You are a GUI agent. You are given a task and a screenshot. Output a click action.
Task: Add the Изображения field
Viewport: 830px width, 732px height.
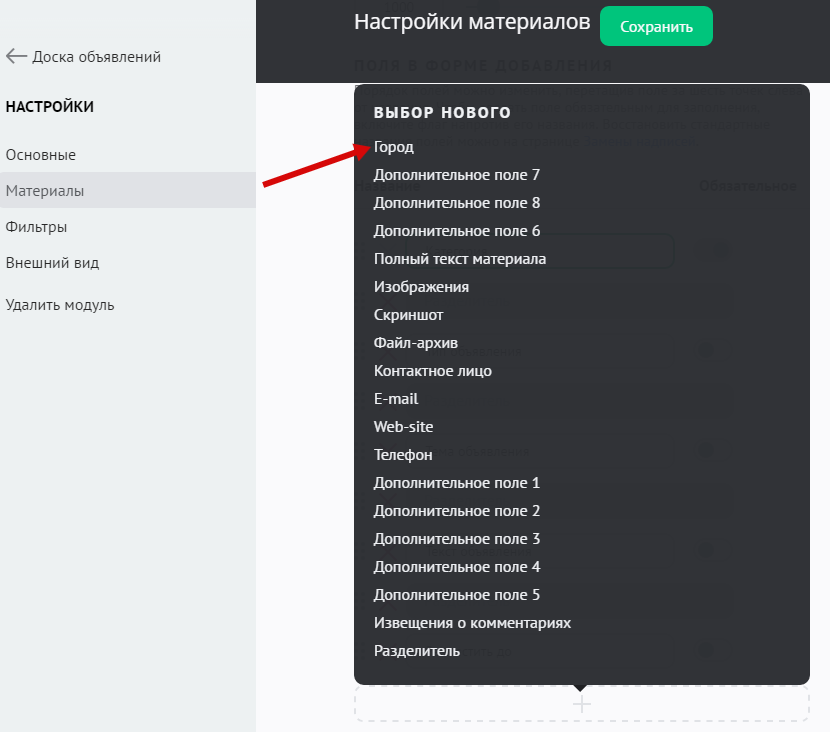(x=421, y=287)
